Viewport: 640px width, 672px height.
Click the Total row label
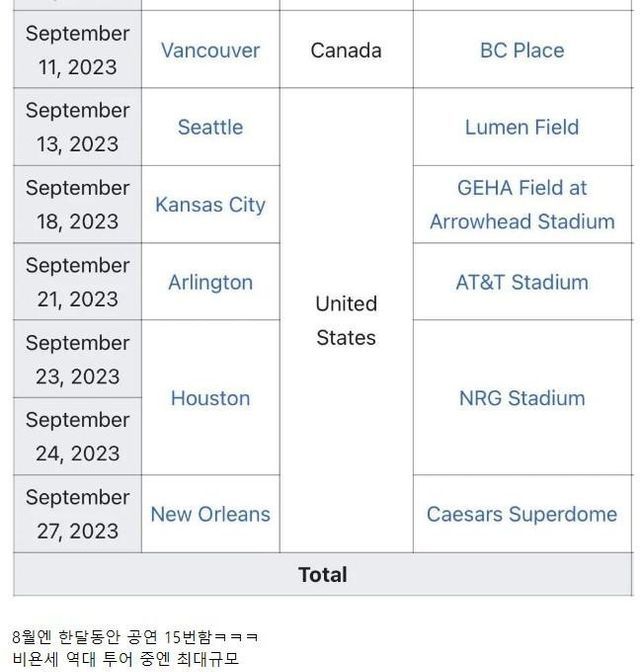click(x=323, y=575)
